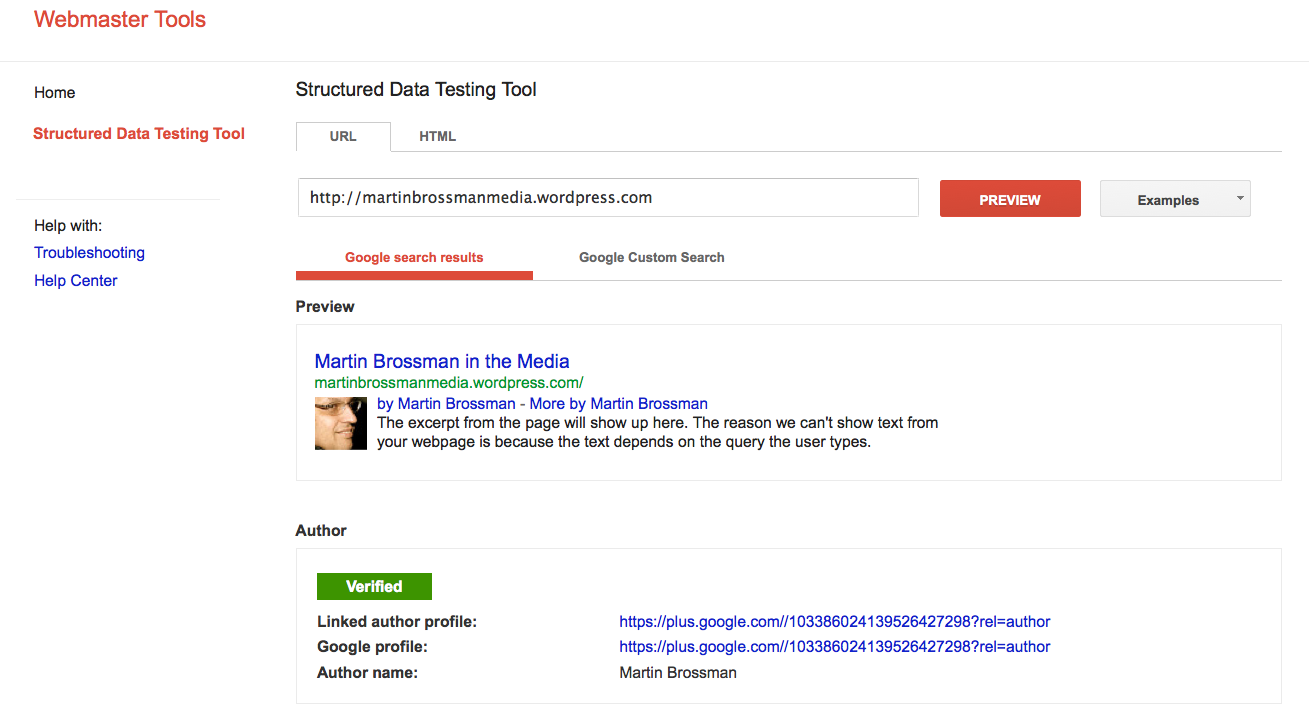Open the Linked author profile Google+ URL
The height and width of the screenshot is (721, 1309).
click(x=835, y=622)
